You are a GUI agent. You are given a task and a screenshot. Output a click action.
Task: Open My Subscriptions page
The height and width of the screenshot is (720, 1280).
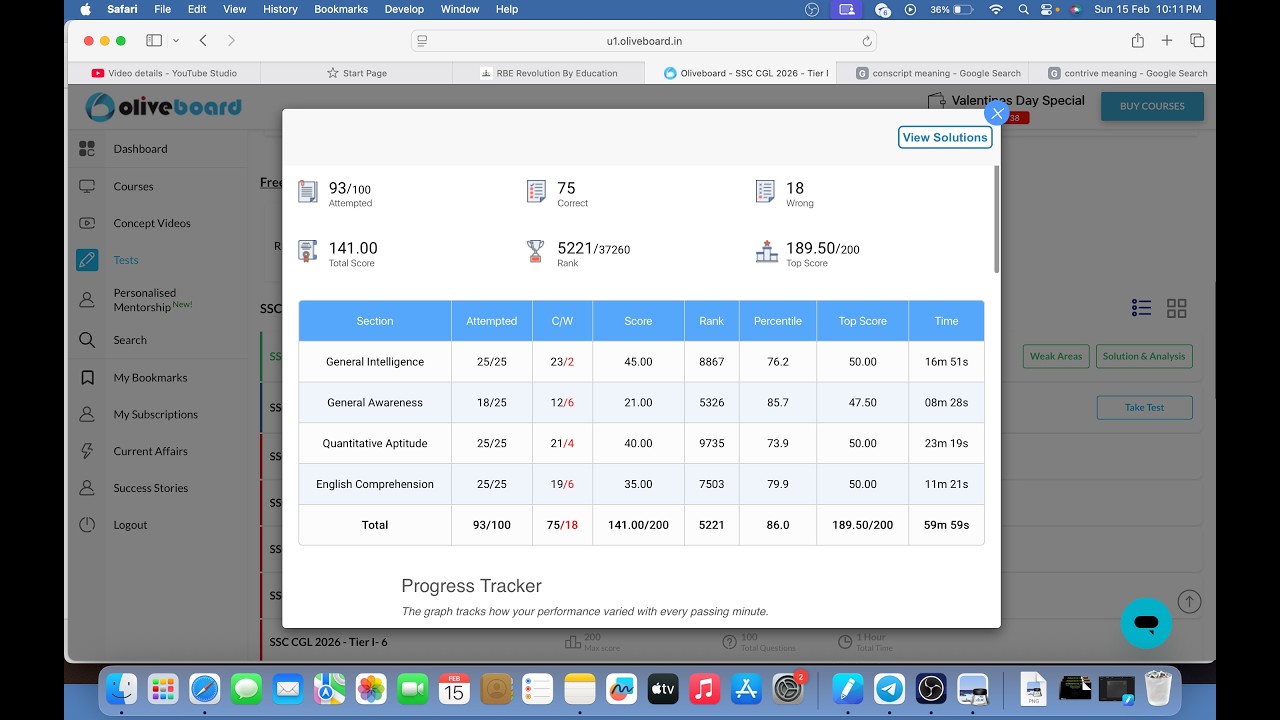pyautogui.click(x=155, y=414)
